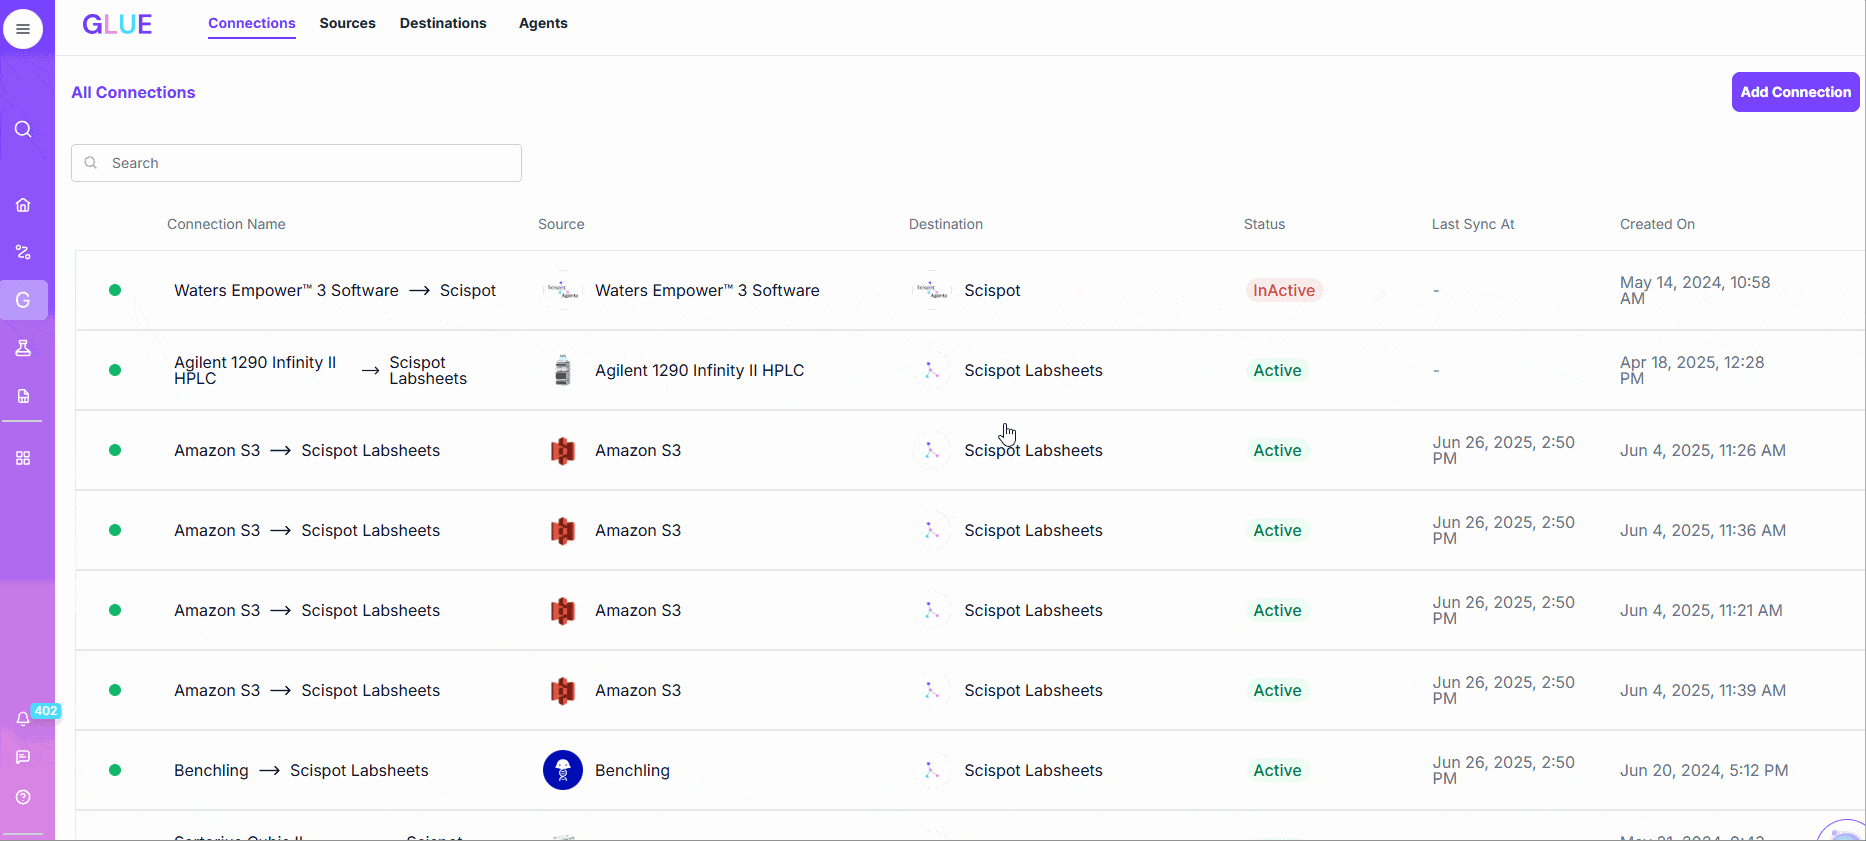1866x841 pixels.
Task: Click Active badge in Benchling row
Action: pos(1277,770)
